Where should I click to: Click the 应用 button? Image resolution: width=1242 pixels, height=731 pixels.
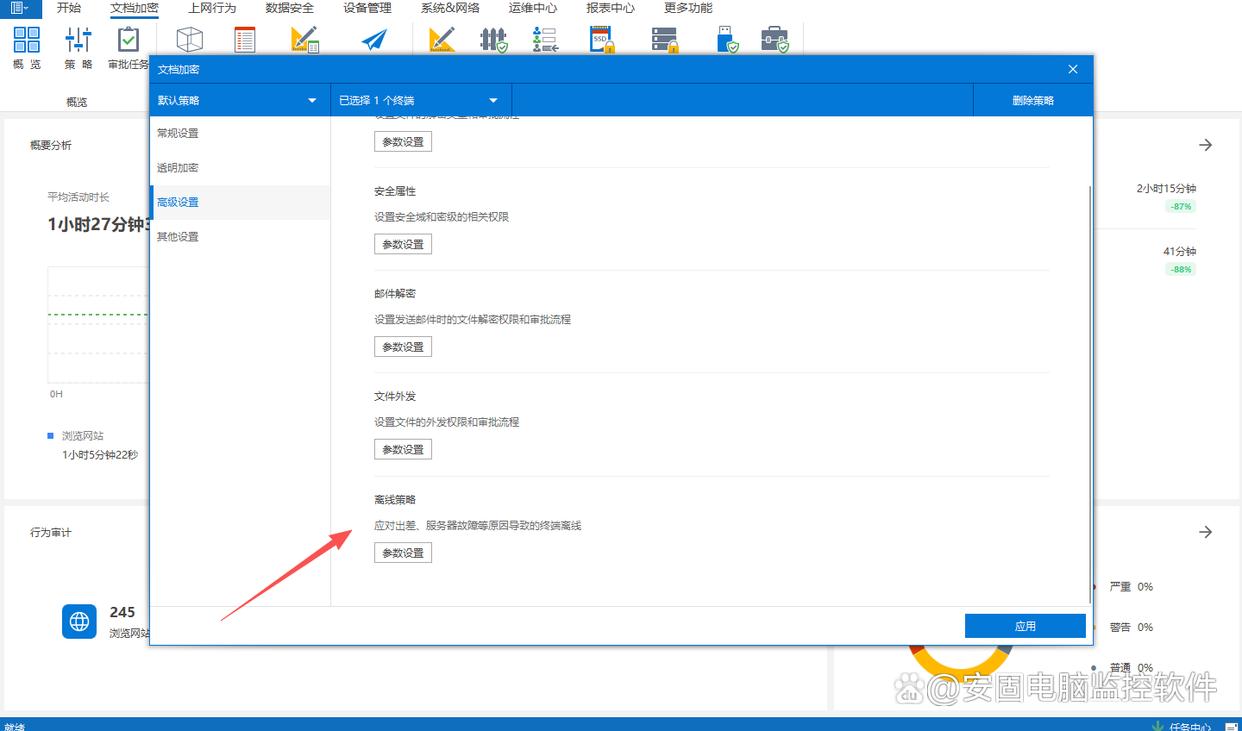point(1025,626)
